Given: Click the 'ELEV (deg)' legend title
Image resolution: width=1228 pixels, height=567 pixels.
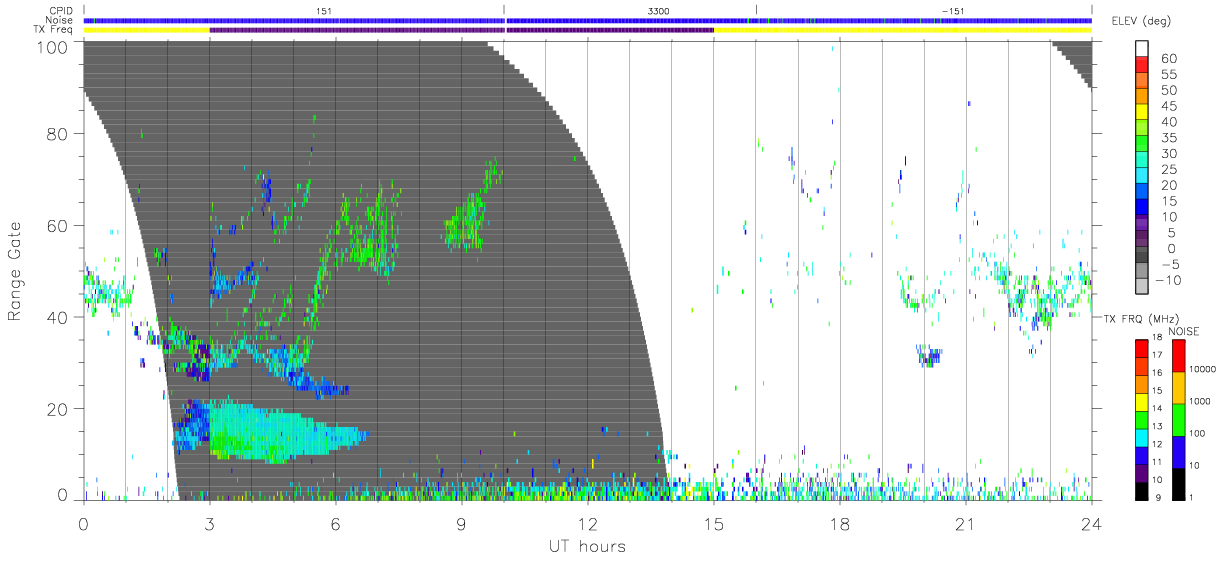Looking at the screenshot, I should click(x=1141, y=21).
